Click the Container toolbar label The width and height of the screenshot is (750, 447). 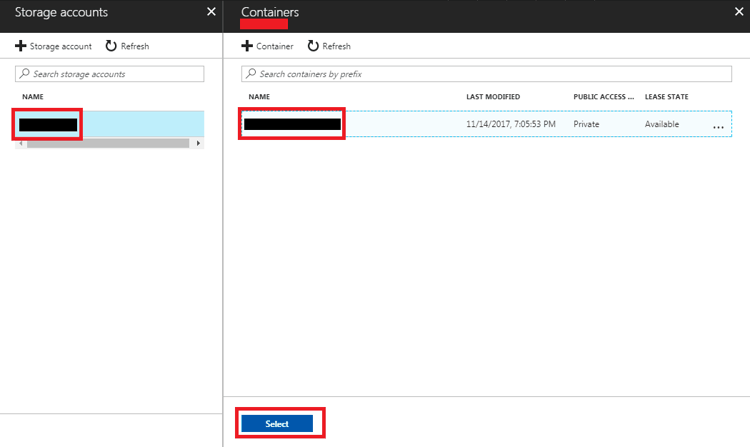pos(275,46)
